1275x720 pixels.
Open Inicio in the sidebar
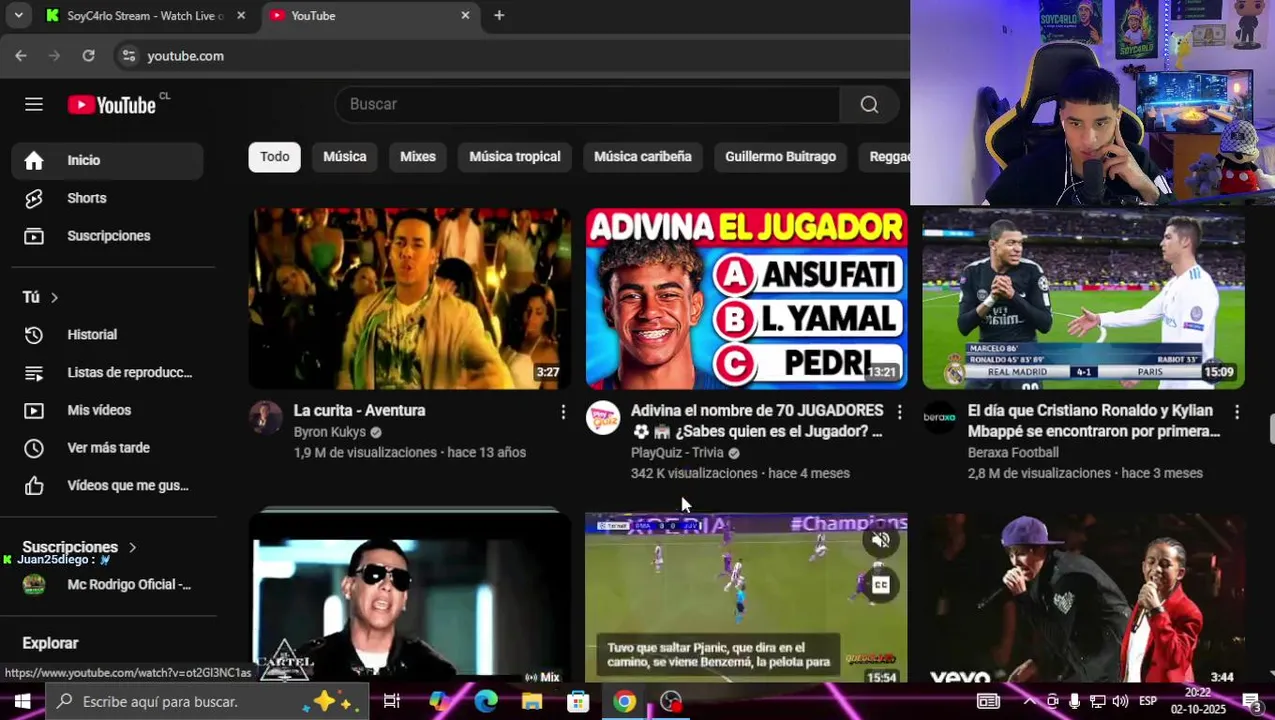(x=108, y=160)
